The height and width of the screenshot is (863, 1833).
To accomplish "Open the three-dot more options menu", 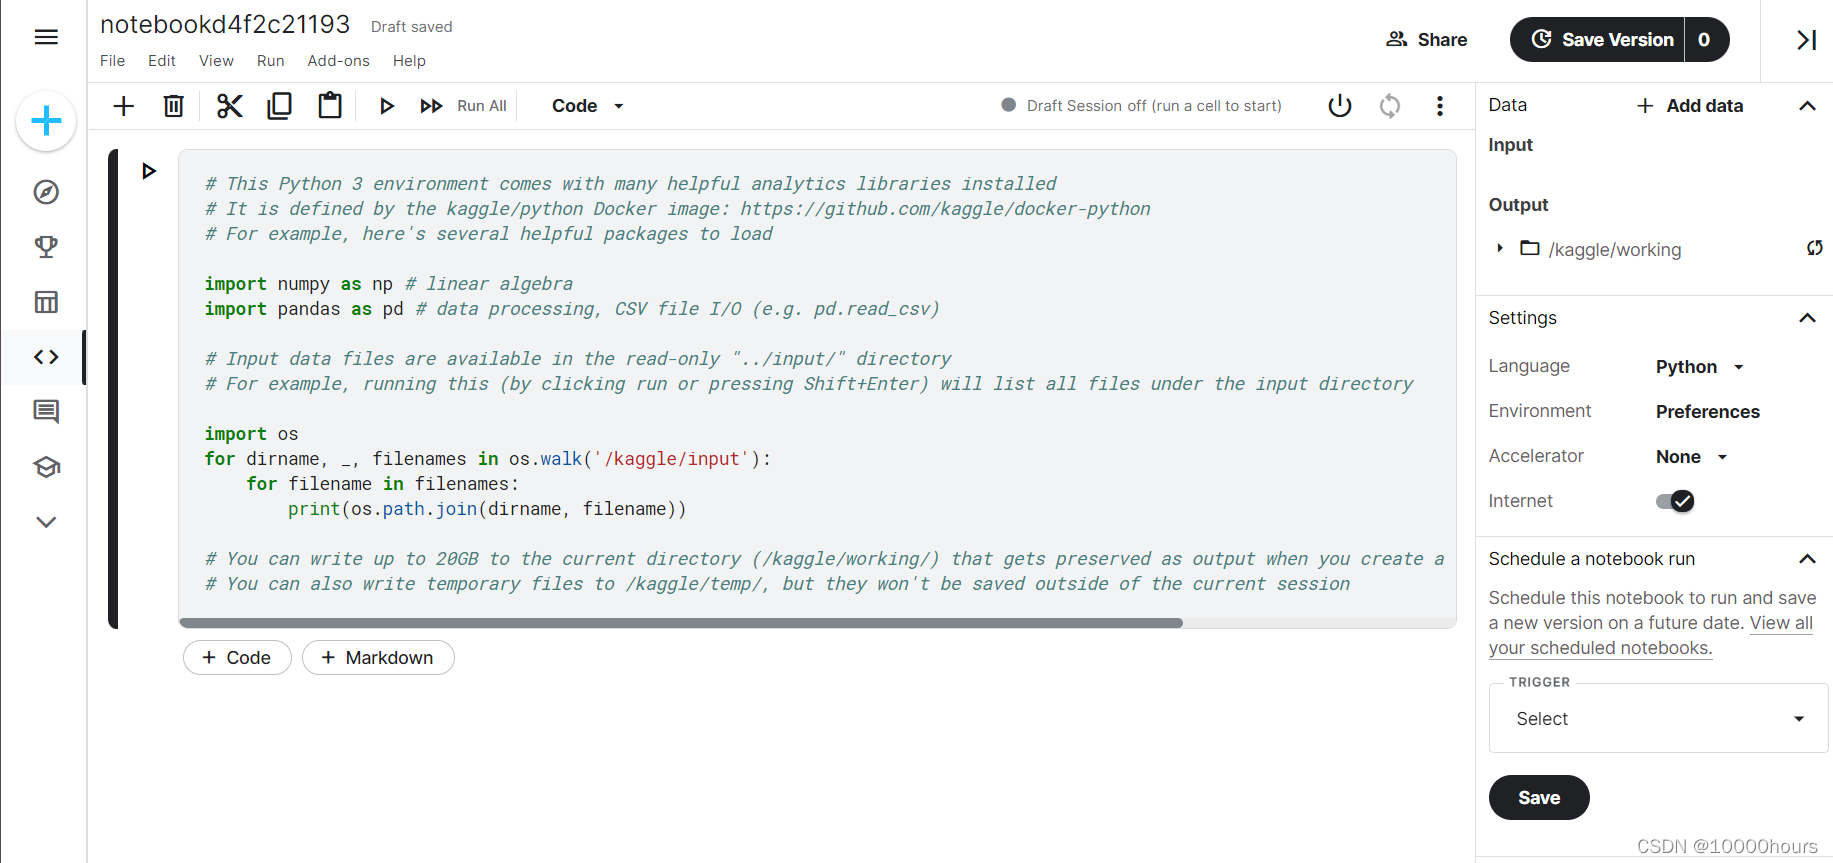I will coord(1440,106).
